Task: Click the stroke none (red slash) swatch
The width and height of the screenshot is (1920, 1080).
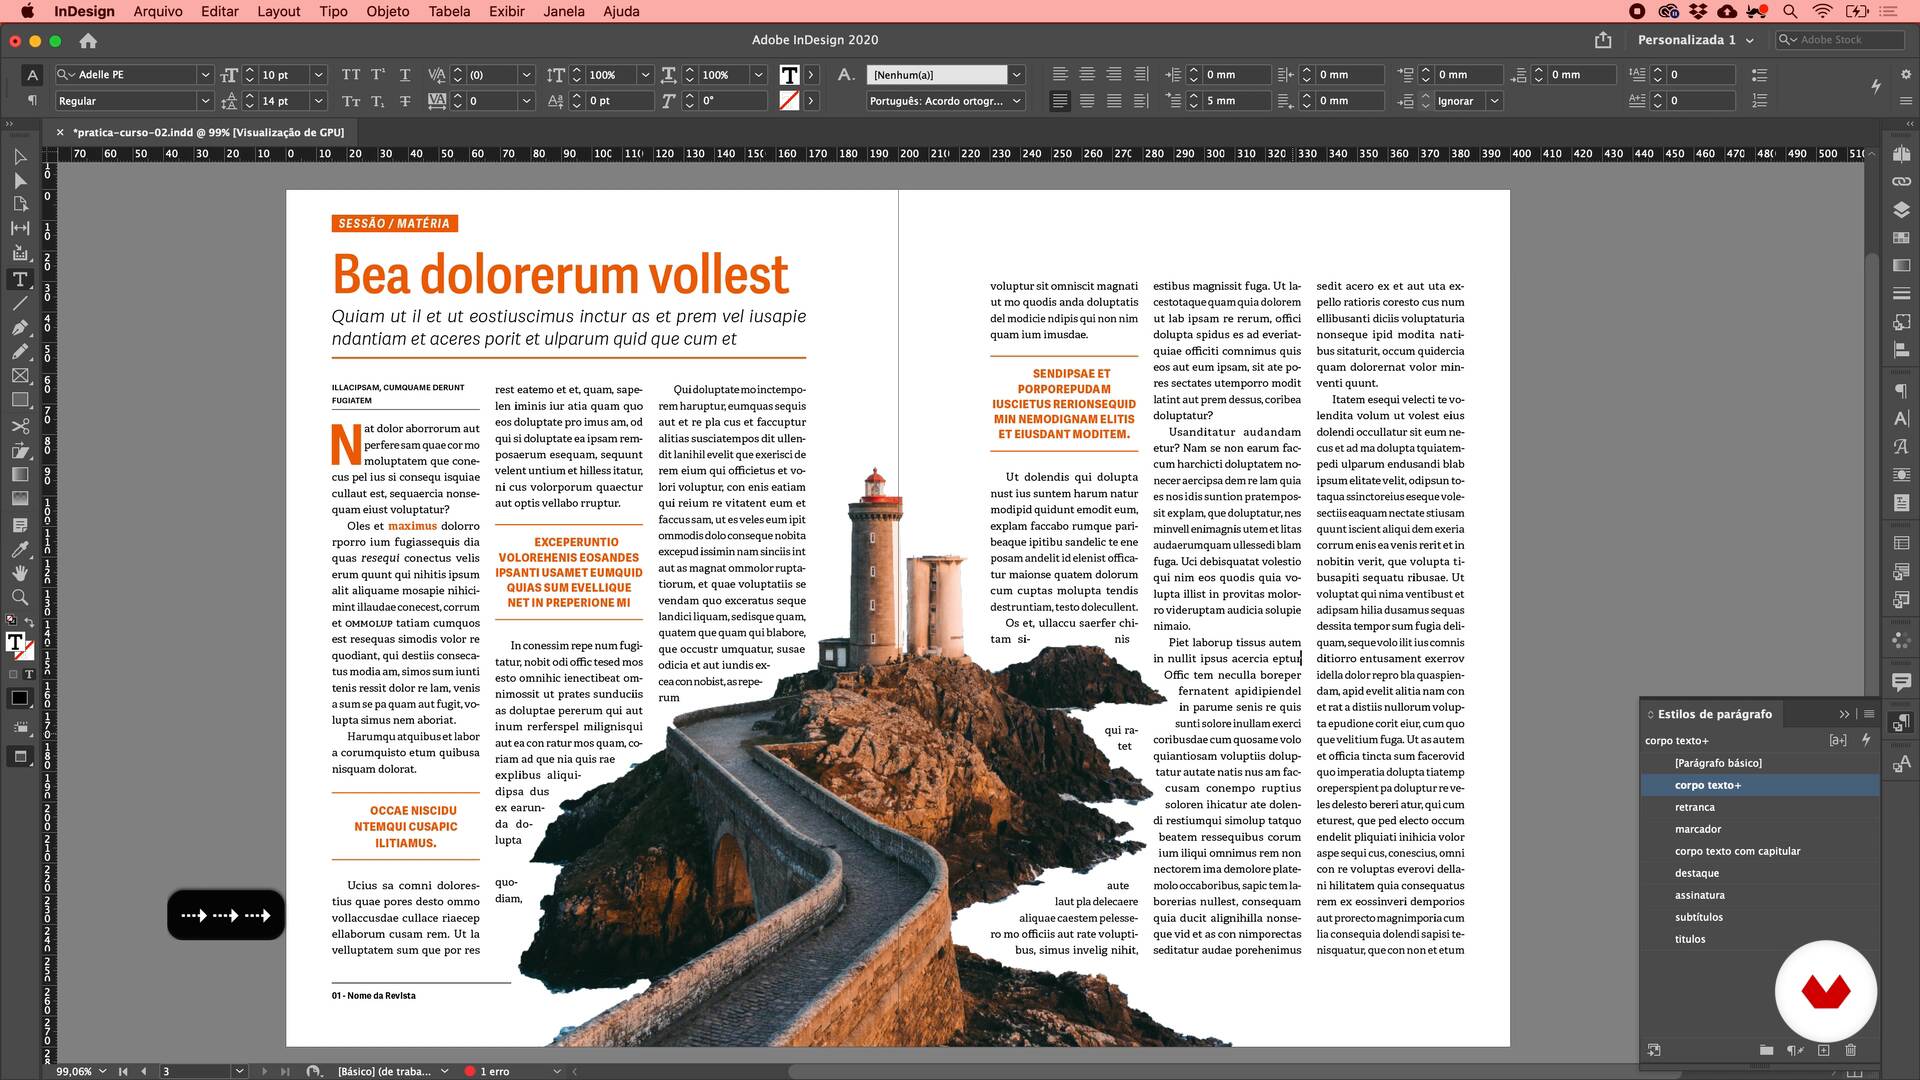Action: pos(789,101)
